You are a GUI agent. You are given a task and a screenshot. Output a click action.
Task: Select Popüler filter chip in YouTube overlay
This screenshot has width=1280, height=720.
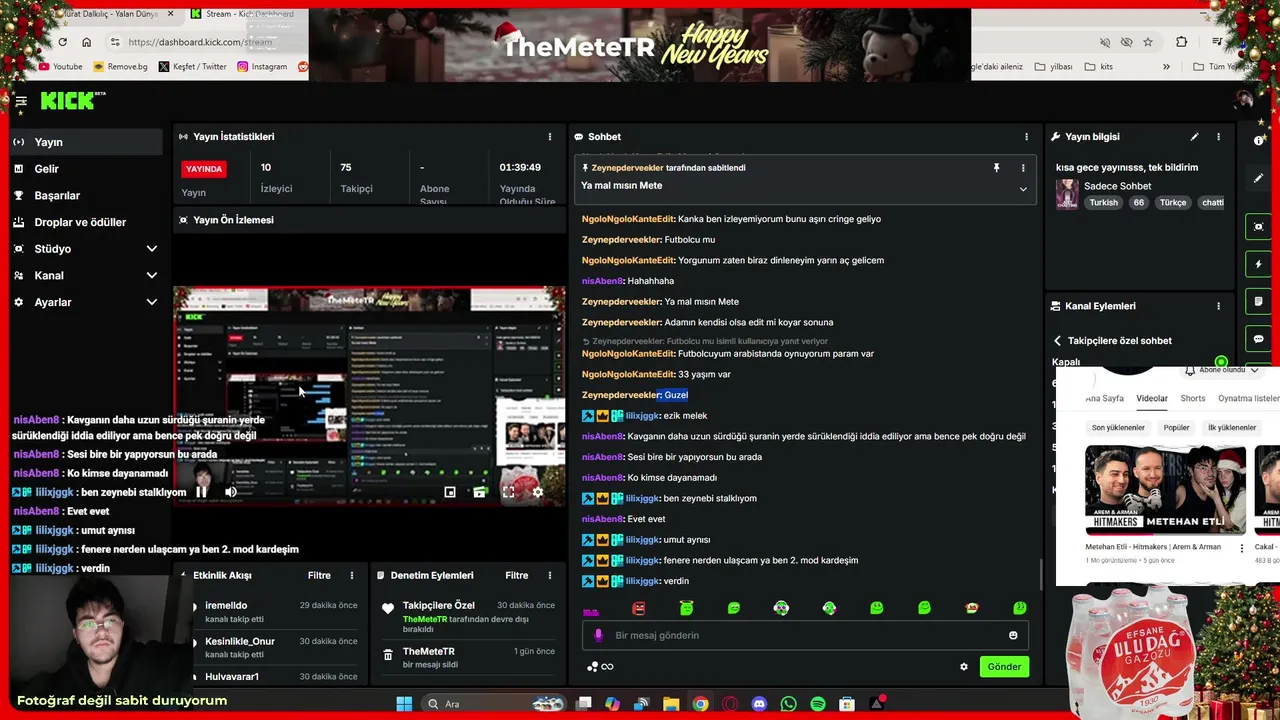point(1176,428)
